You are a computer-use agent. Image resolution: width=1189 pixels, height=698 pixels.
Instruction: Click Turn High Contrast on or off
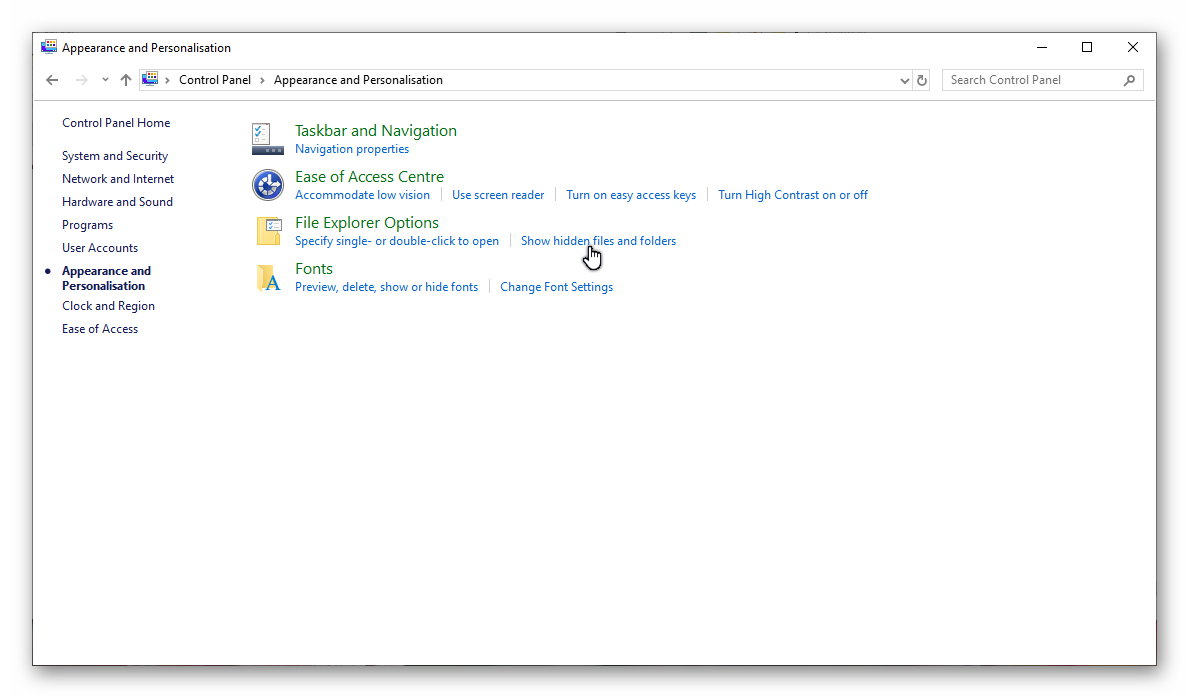793,195
